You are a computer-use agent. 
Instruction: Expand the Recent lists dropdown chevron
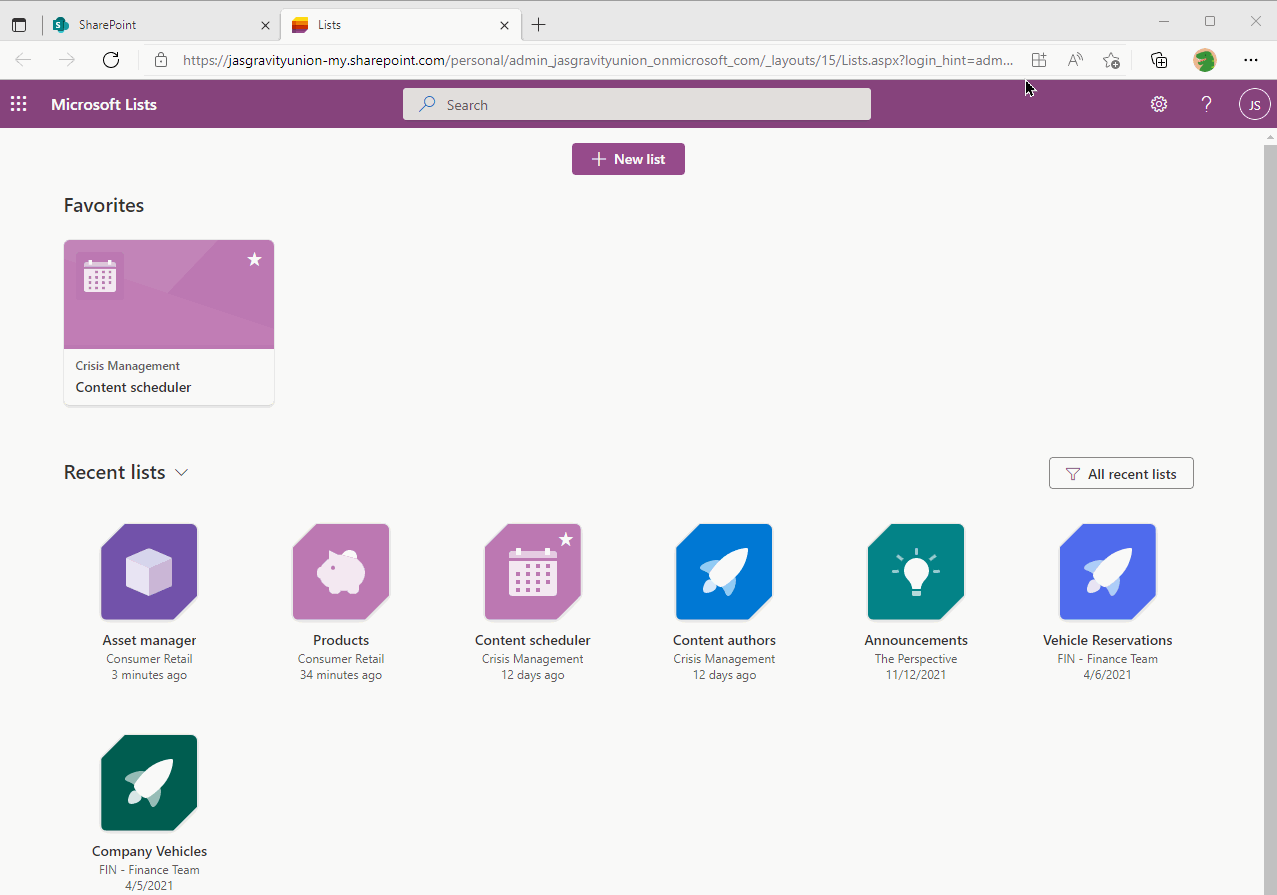pos(181,473)
